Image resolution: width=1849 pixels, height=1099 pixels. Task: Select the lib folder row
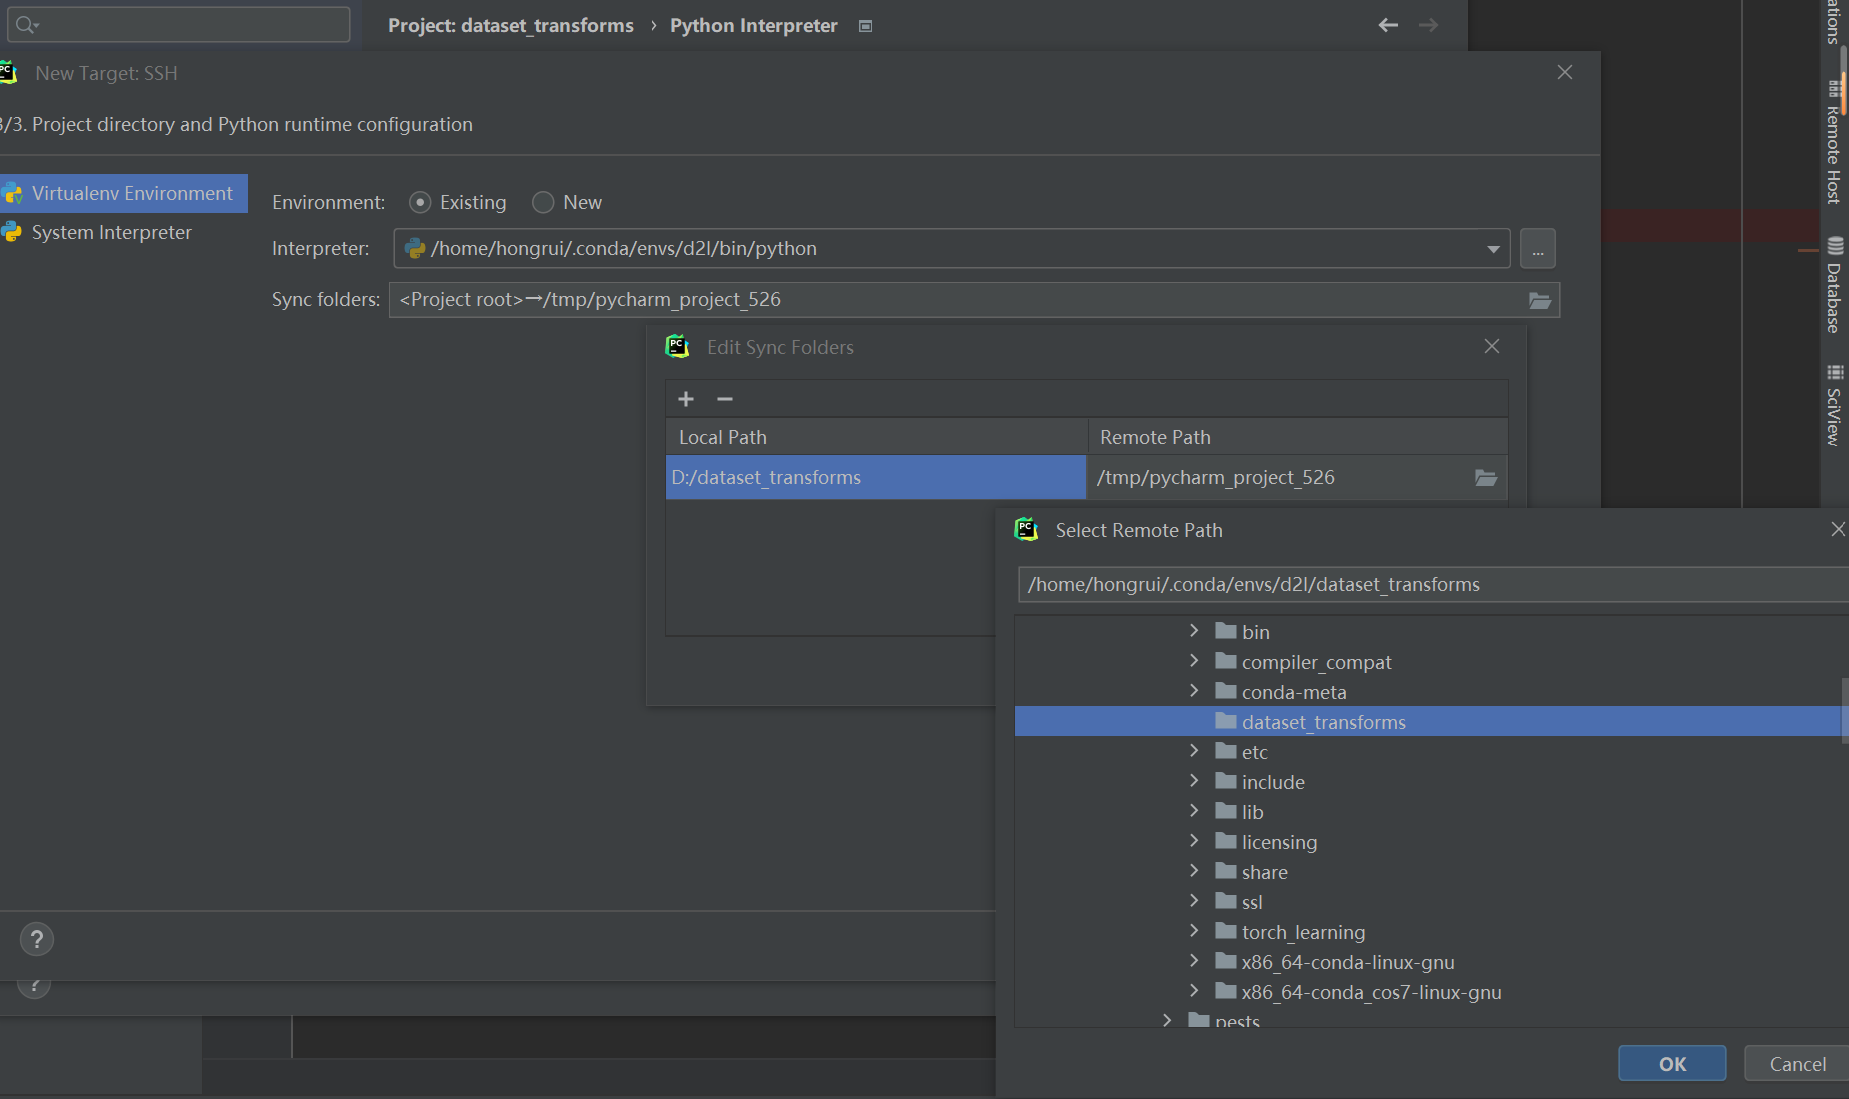pos(1428,812)
